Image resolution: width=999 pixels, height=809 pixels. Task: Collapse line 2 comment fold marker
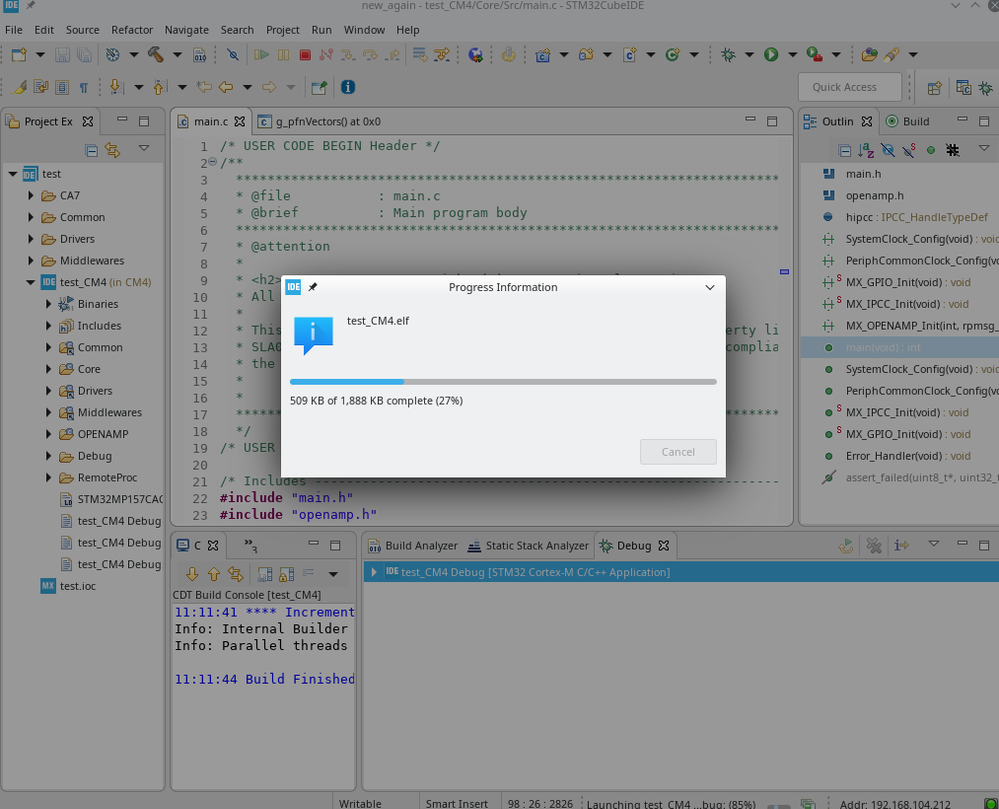[x=213, y=162]
